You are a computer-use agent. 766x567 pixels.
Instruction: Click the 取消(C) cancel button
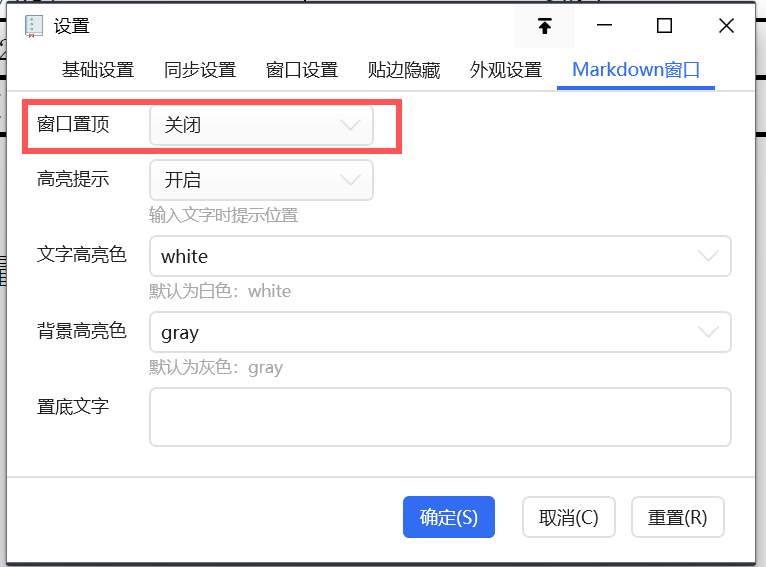tap(568, 518)
